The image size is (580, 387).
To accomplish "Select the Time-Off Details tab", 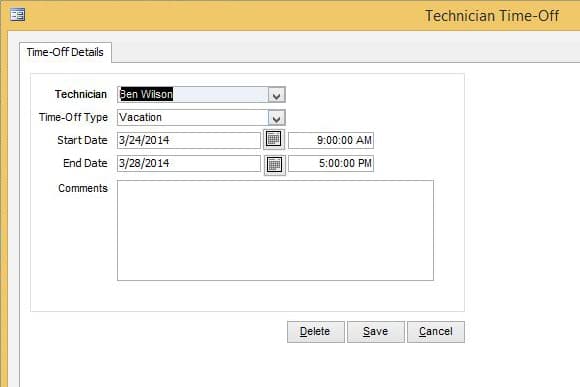I will tap(65, 52).
